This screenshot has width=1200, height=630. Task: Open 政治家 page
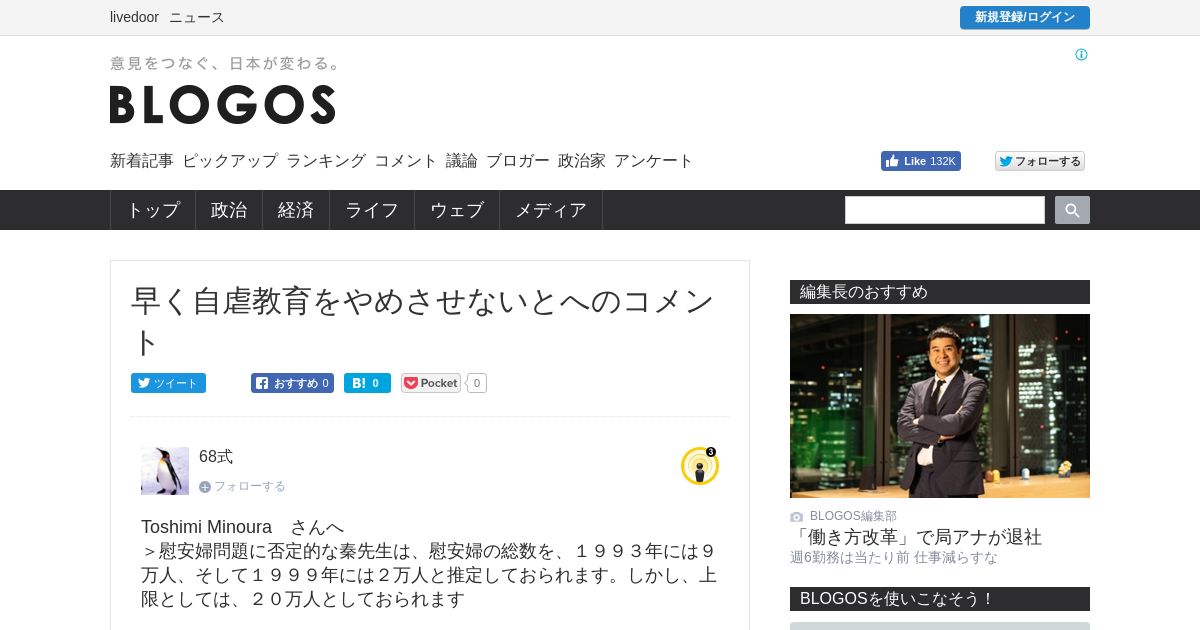(x=582, y=161)
